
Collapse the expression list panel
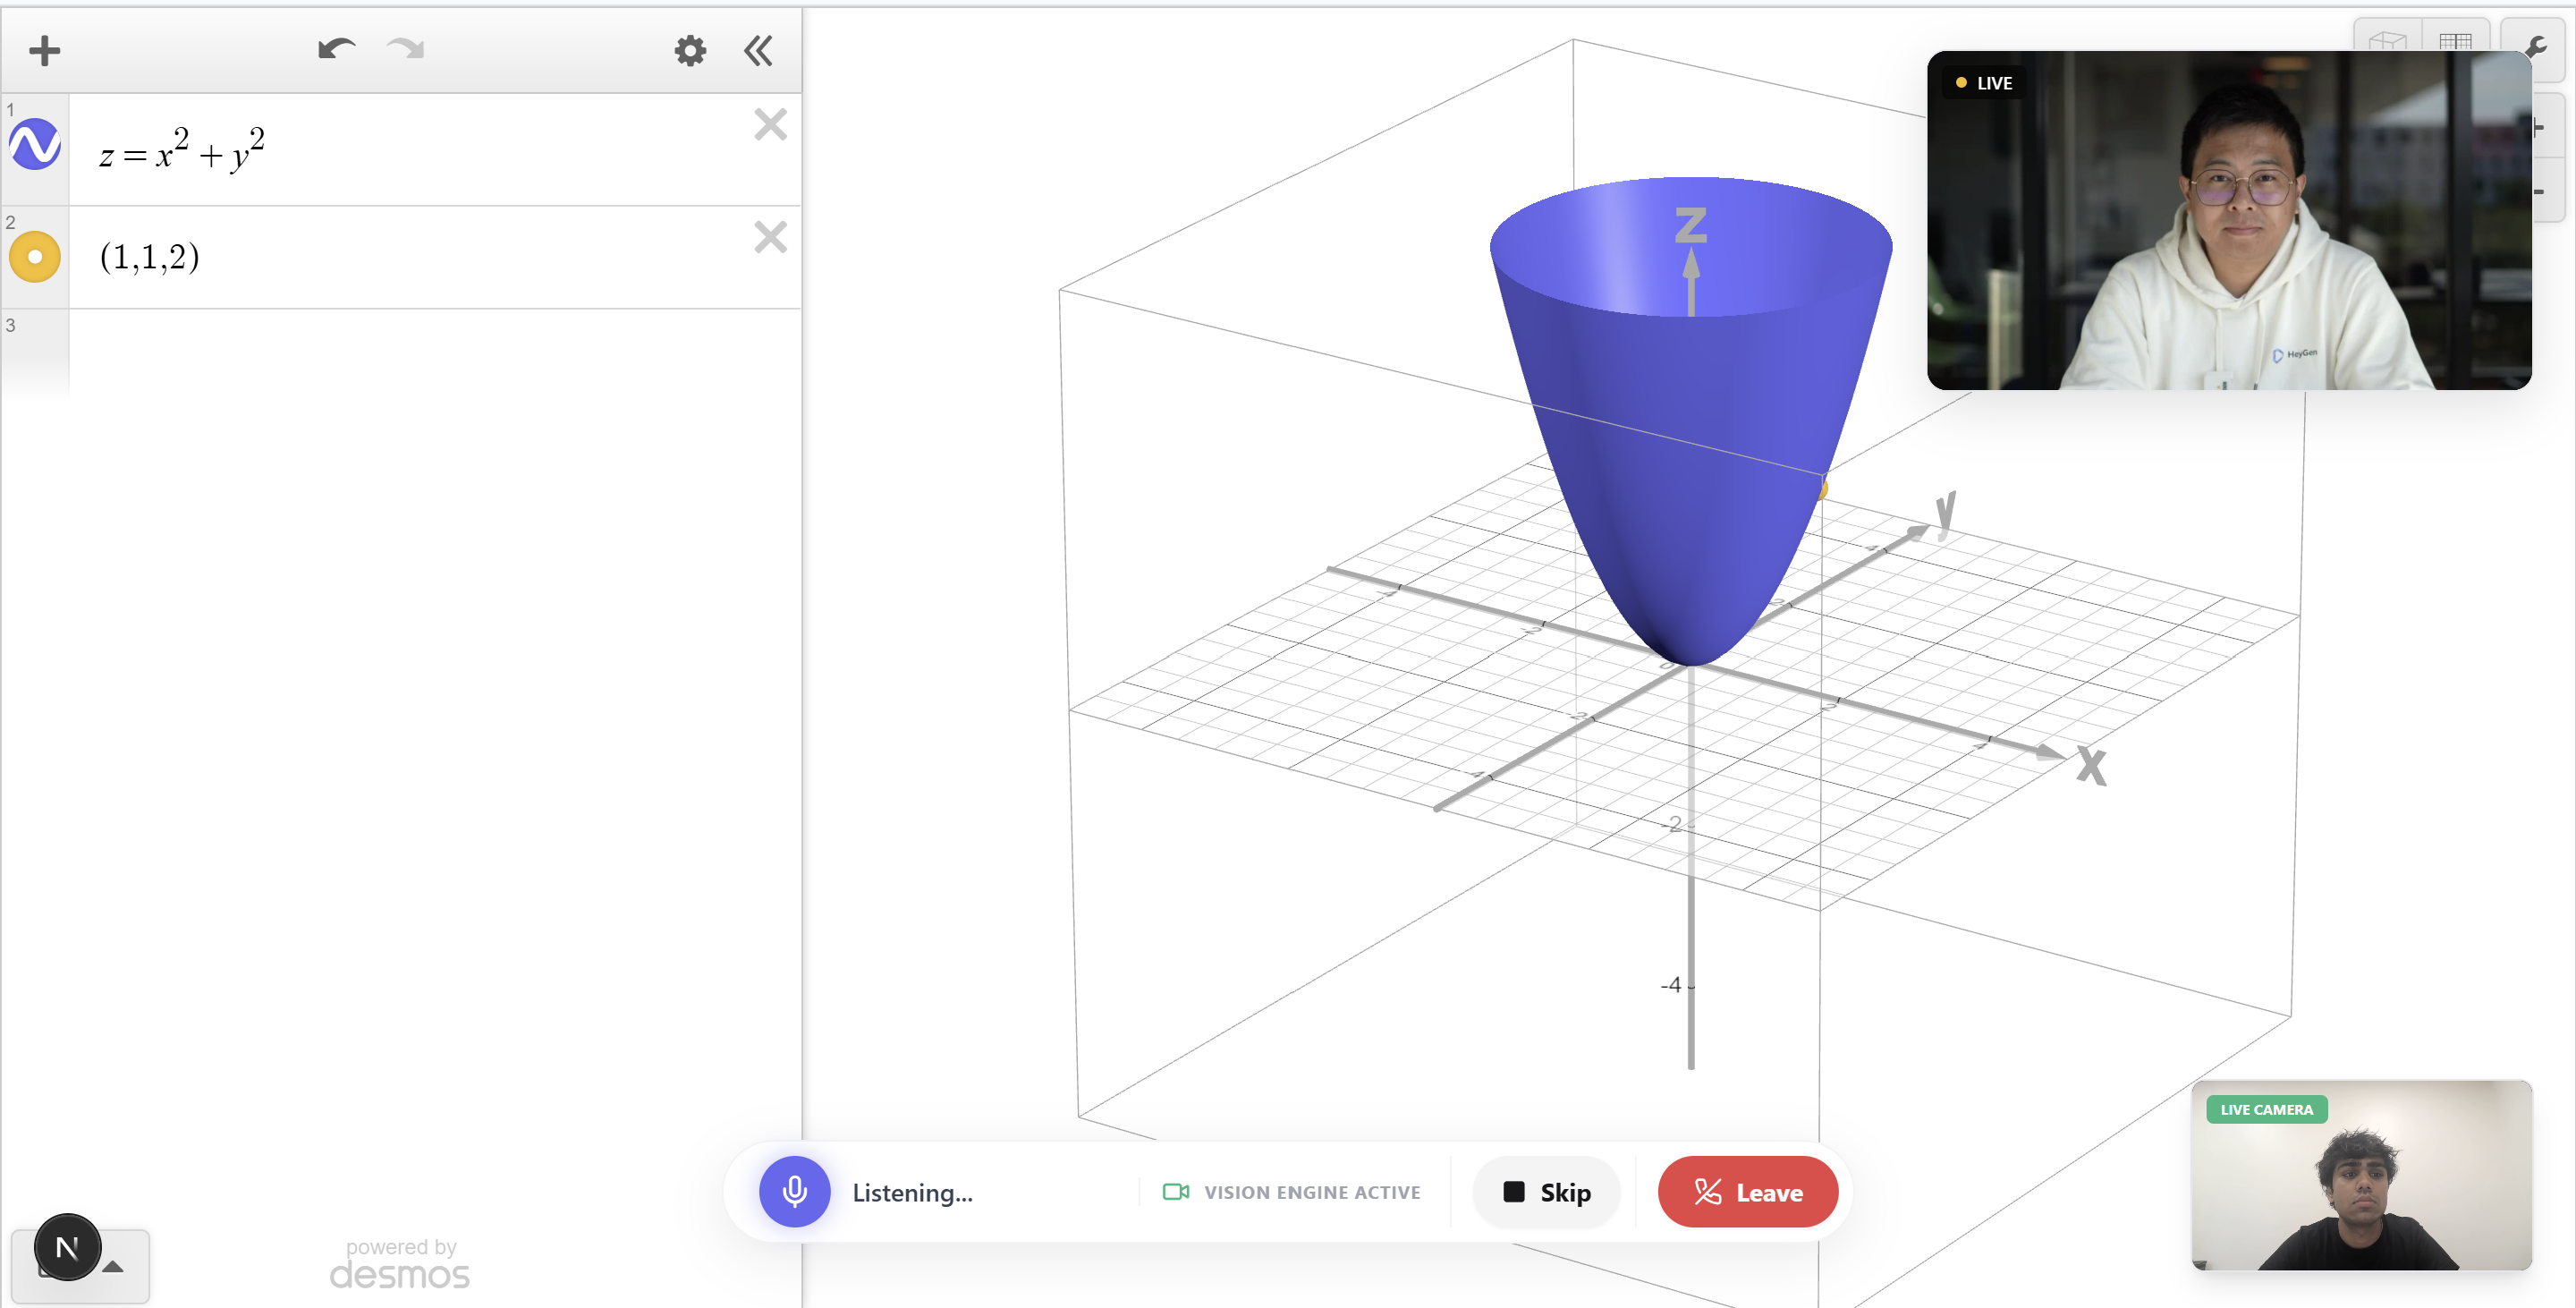(758, 50)
